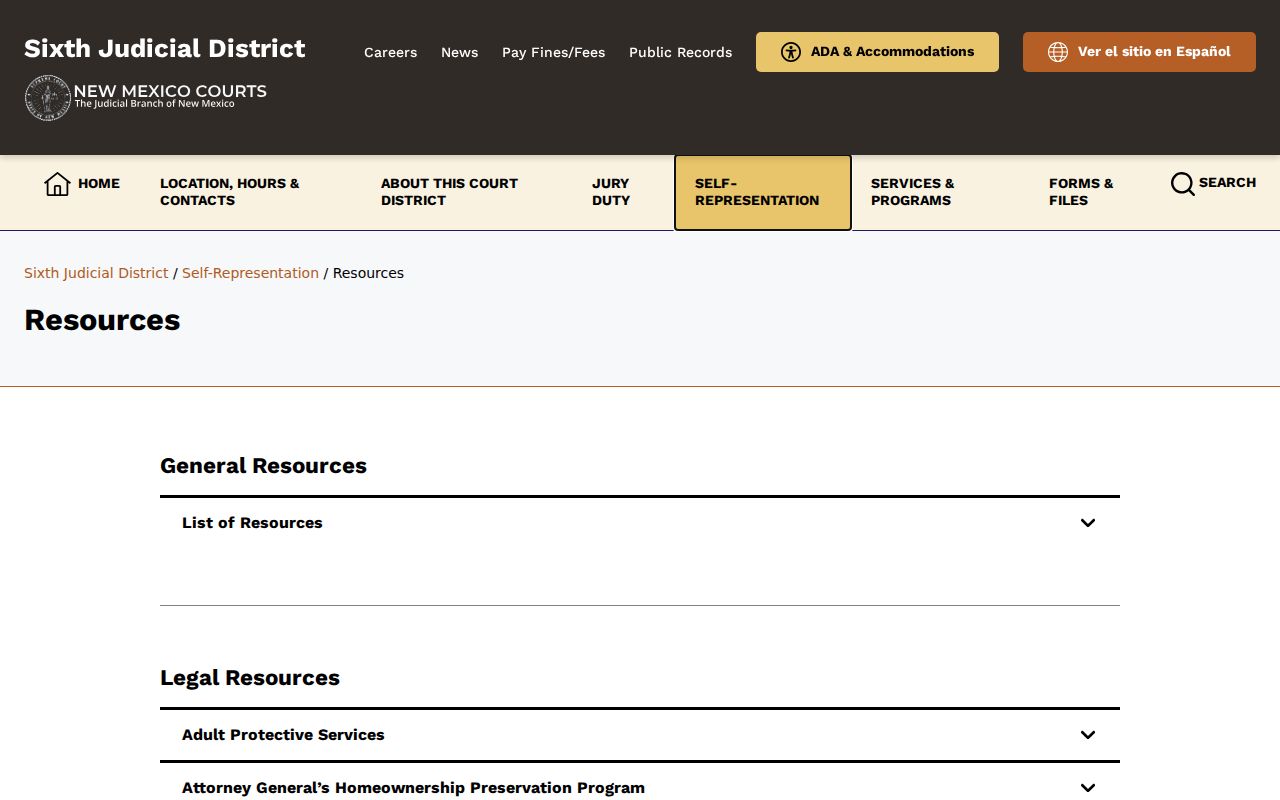
Task: Click Attorney General's Homeownership Preservation Program title
Action: tap(413, 788)
